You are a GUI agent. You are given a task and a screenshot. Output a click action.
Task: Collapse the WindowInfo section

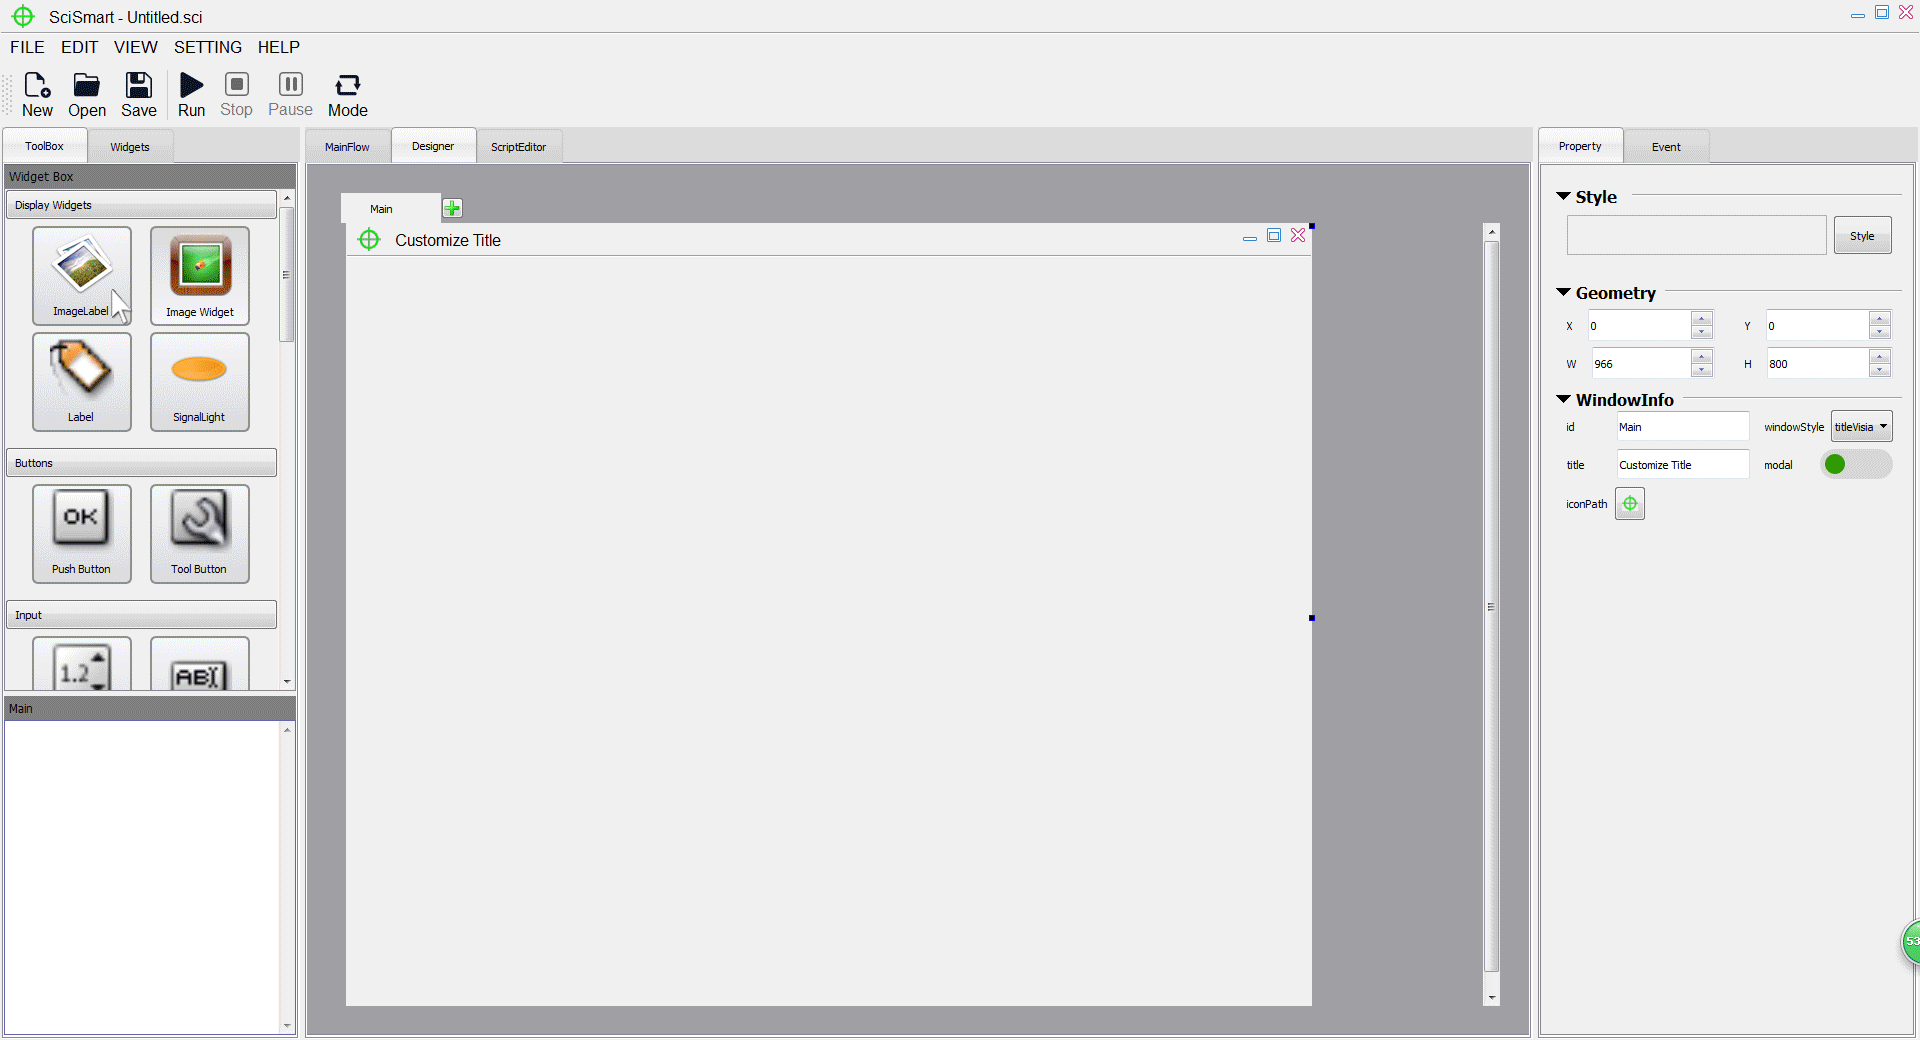(1563, 400)
